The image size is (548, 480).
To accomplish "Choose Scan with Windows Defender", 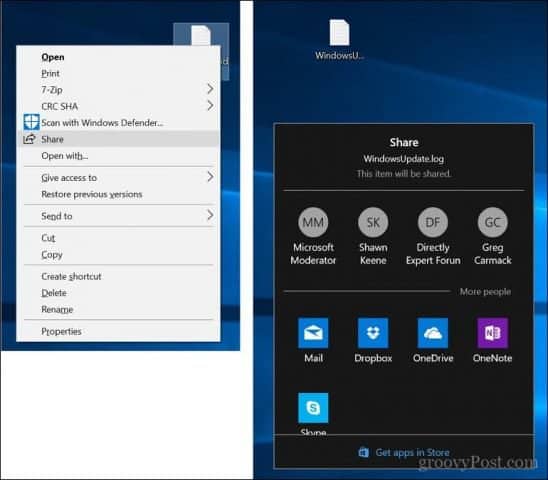I will click(118, 123).
